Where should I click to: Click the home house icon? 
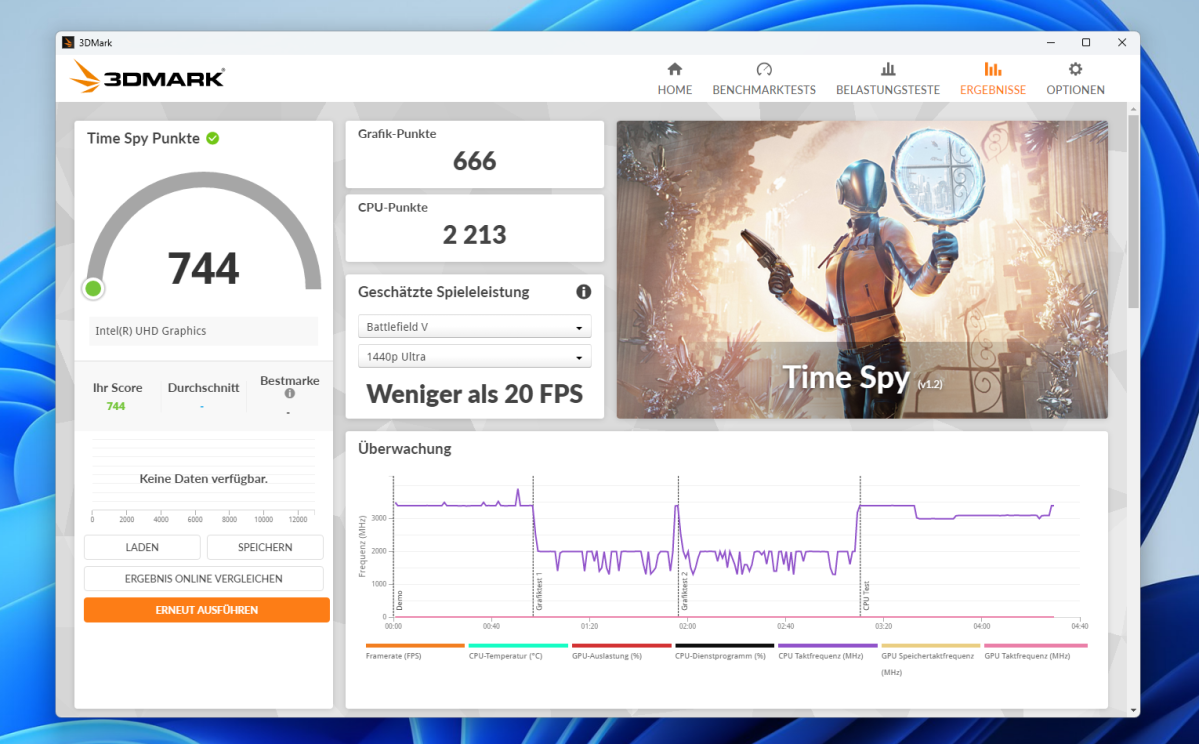click(x=674, y=70)
